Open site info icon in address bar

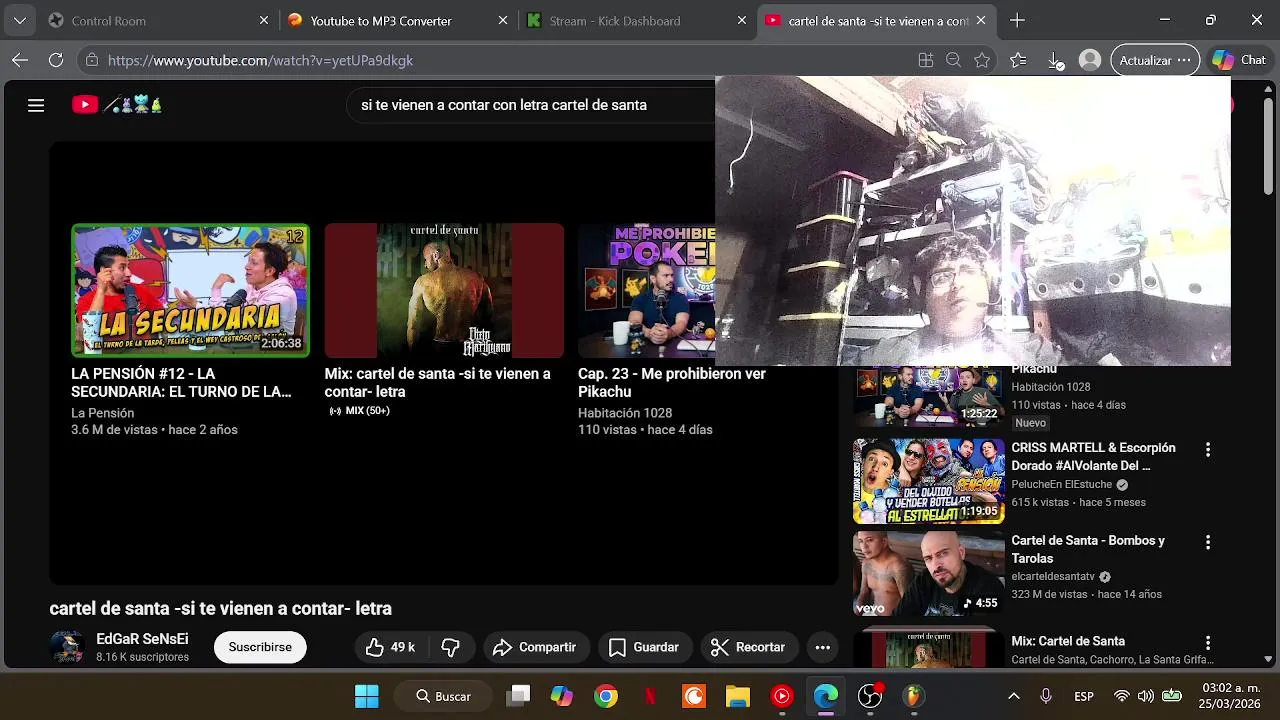[x=92, y=60]
